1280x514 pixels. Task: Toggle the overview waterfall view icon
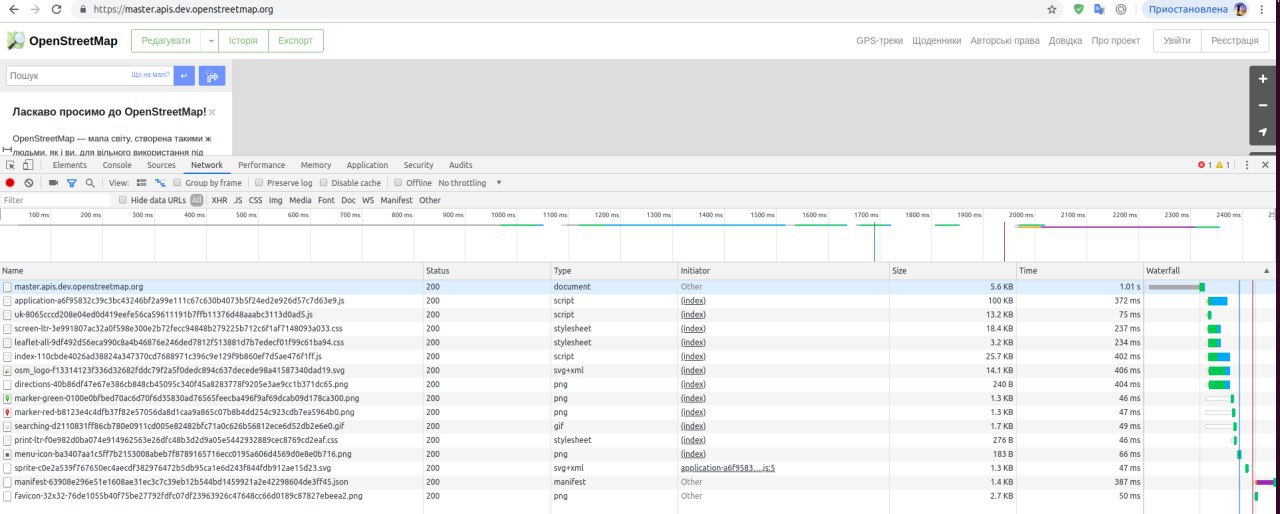point(159,183)
